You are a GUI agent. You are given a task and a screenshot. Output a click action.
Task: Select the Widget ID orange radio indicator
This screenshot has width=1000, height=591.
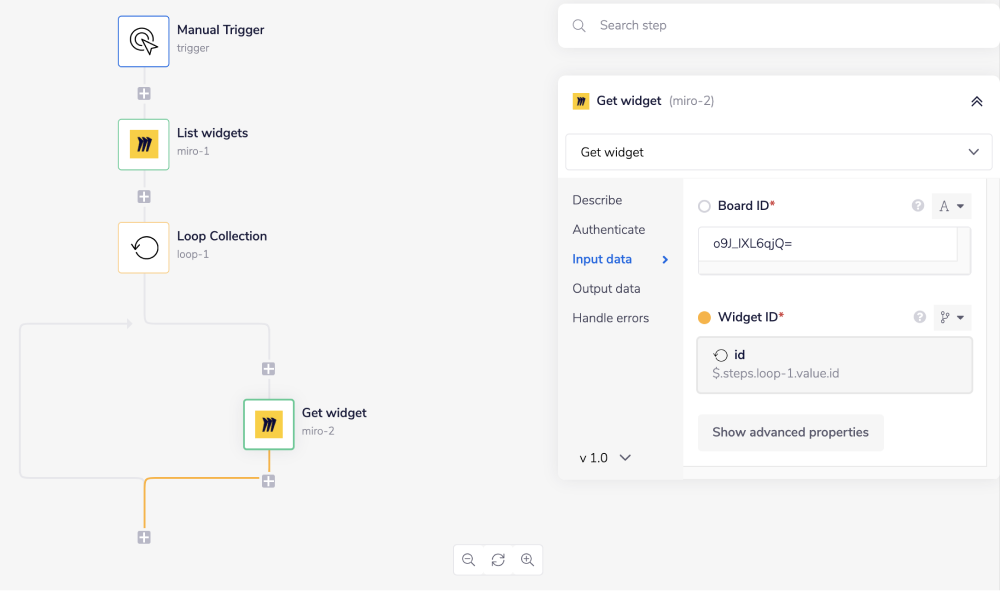tap(704, 317)
